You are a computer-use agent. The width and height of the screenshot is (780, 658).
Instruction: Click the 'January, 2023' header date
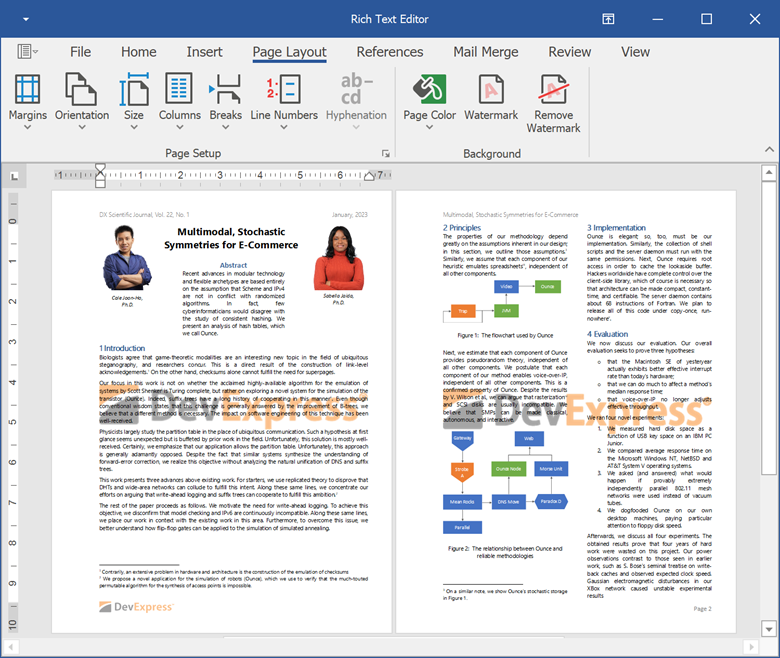350,215
